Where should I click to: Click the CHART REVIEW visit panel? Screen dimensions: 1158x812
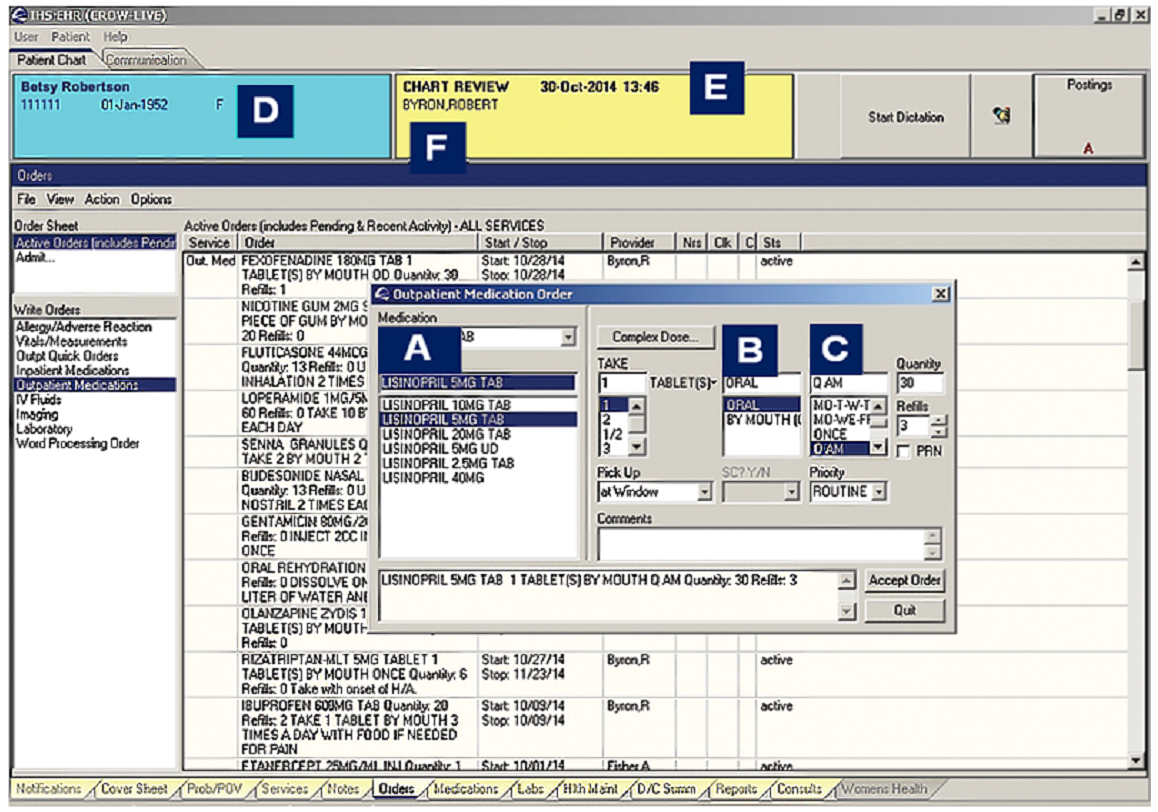[595, 116]
